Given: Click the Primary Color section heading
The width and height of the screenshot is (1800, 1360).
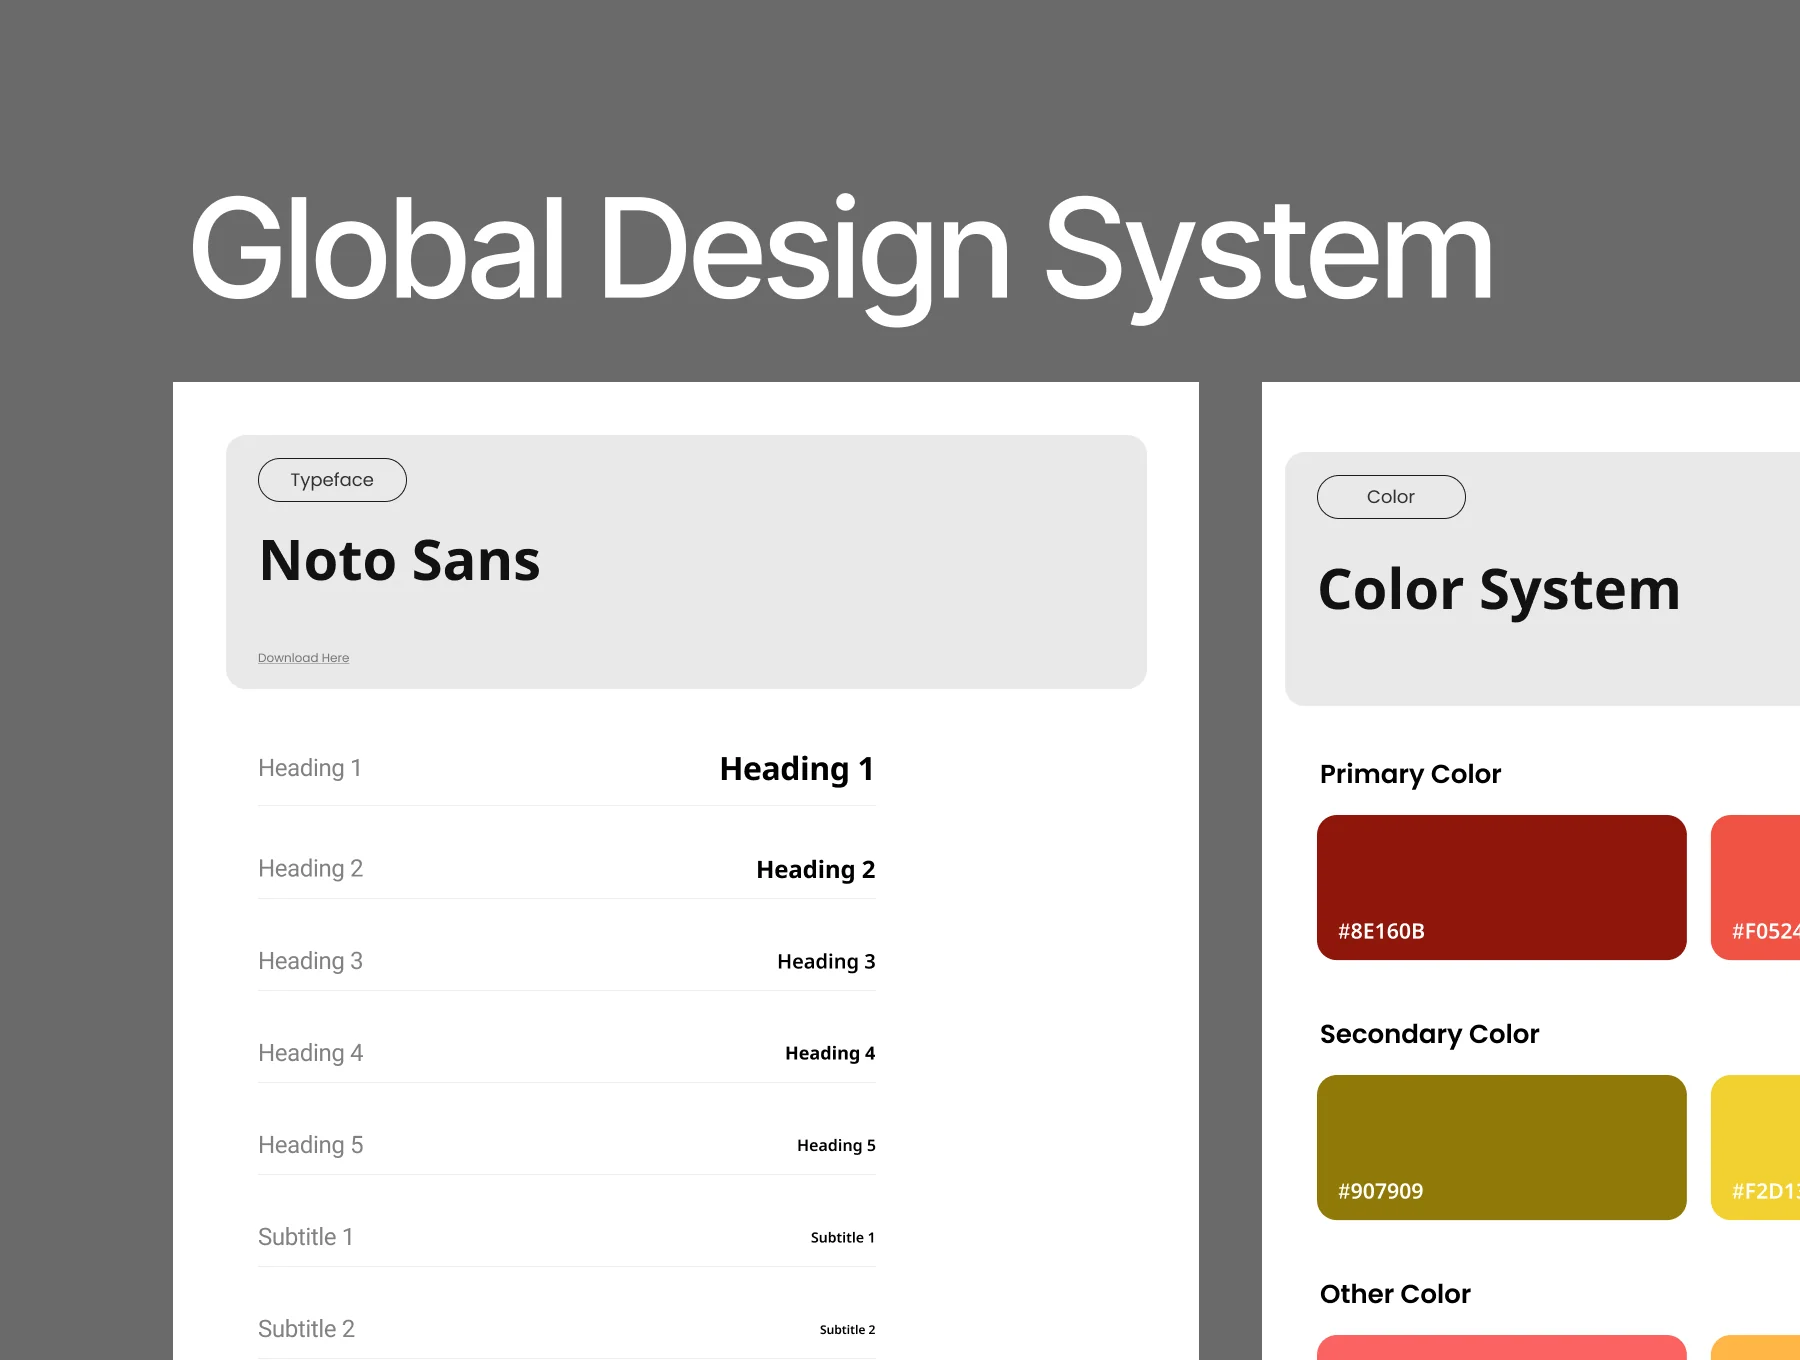Looking at the screenshot, I should coord(1410,774).
